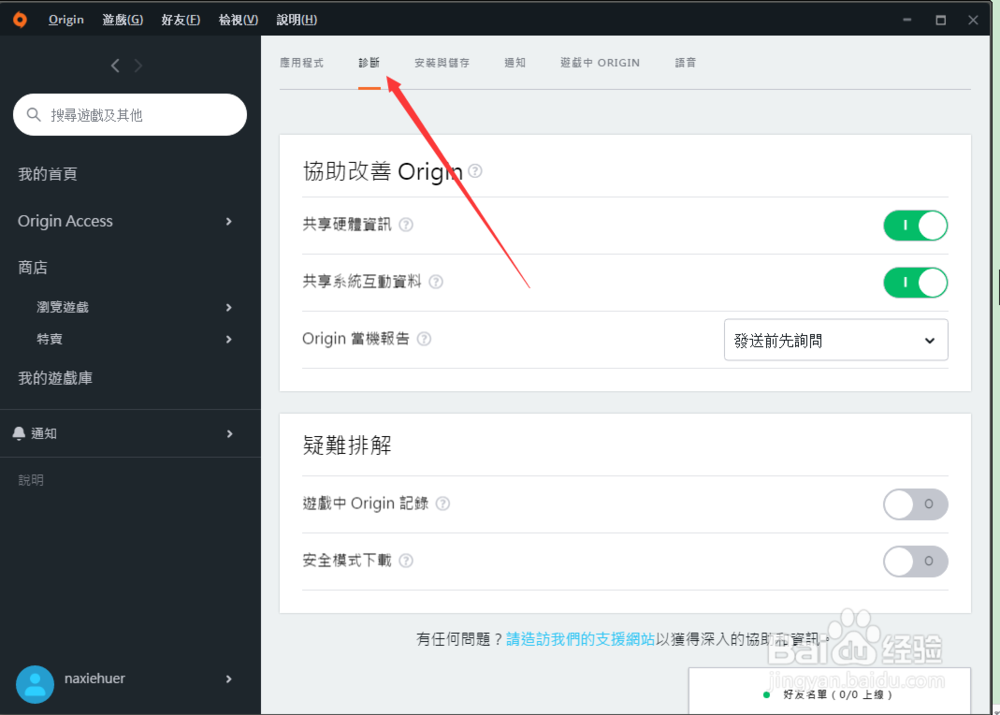Open 特賣 in the sidebar
The image size is (1000, 715).
pyautogui.click(x=50, y=339)
